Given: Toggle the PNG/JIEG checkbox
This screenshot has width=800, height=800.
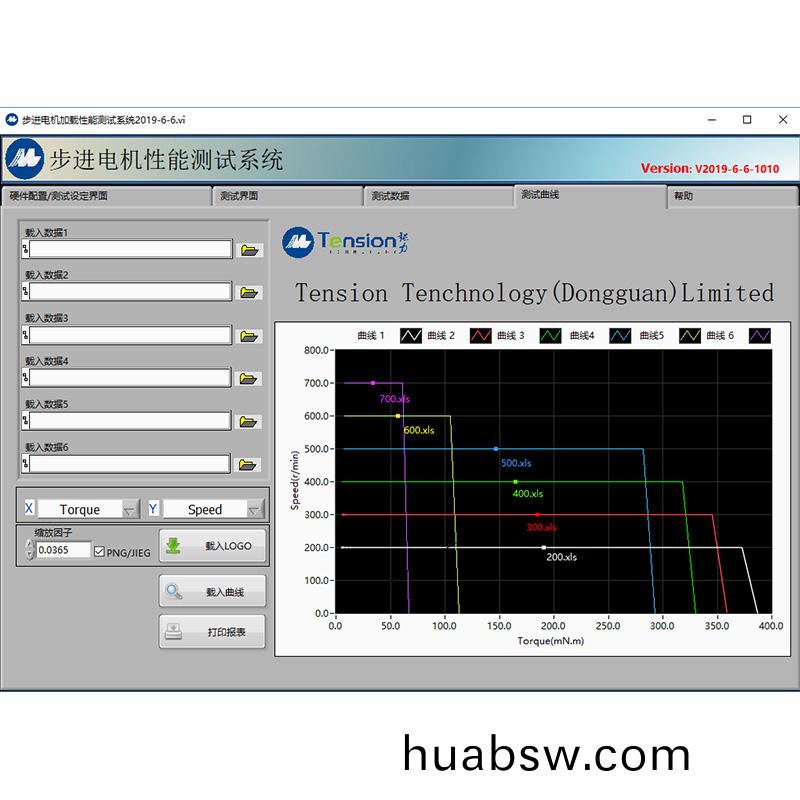Looking at the screenshot, I should 99,551.
